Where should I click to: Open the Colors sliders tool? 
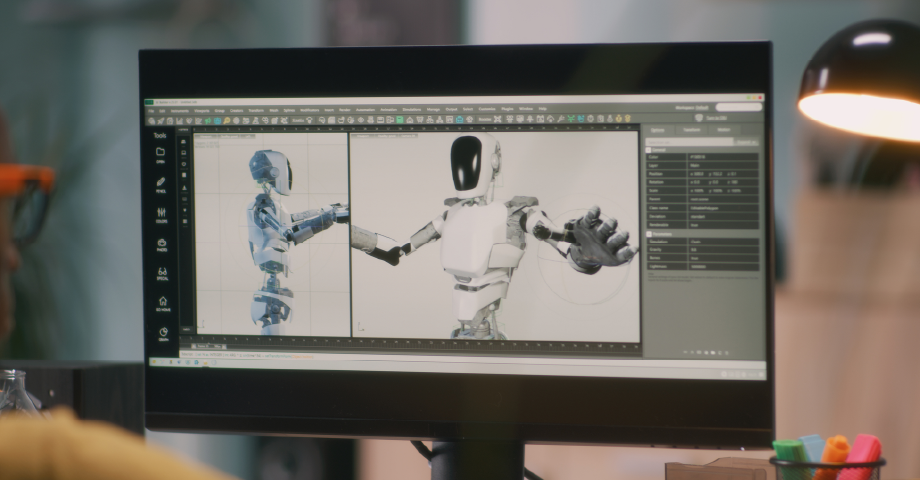[161, 215]
